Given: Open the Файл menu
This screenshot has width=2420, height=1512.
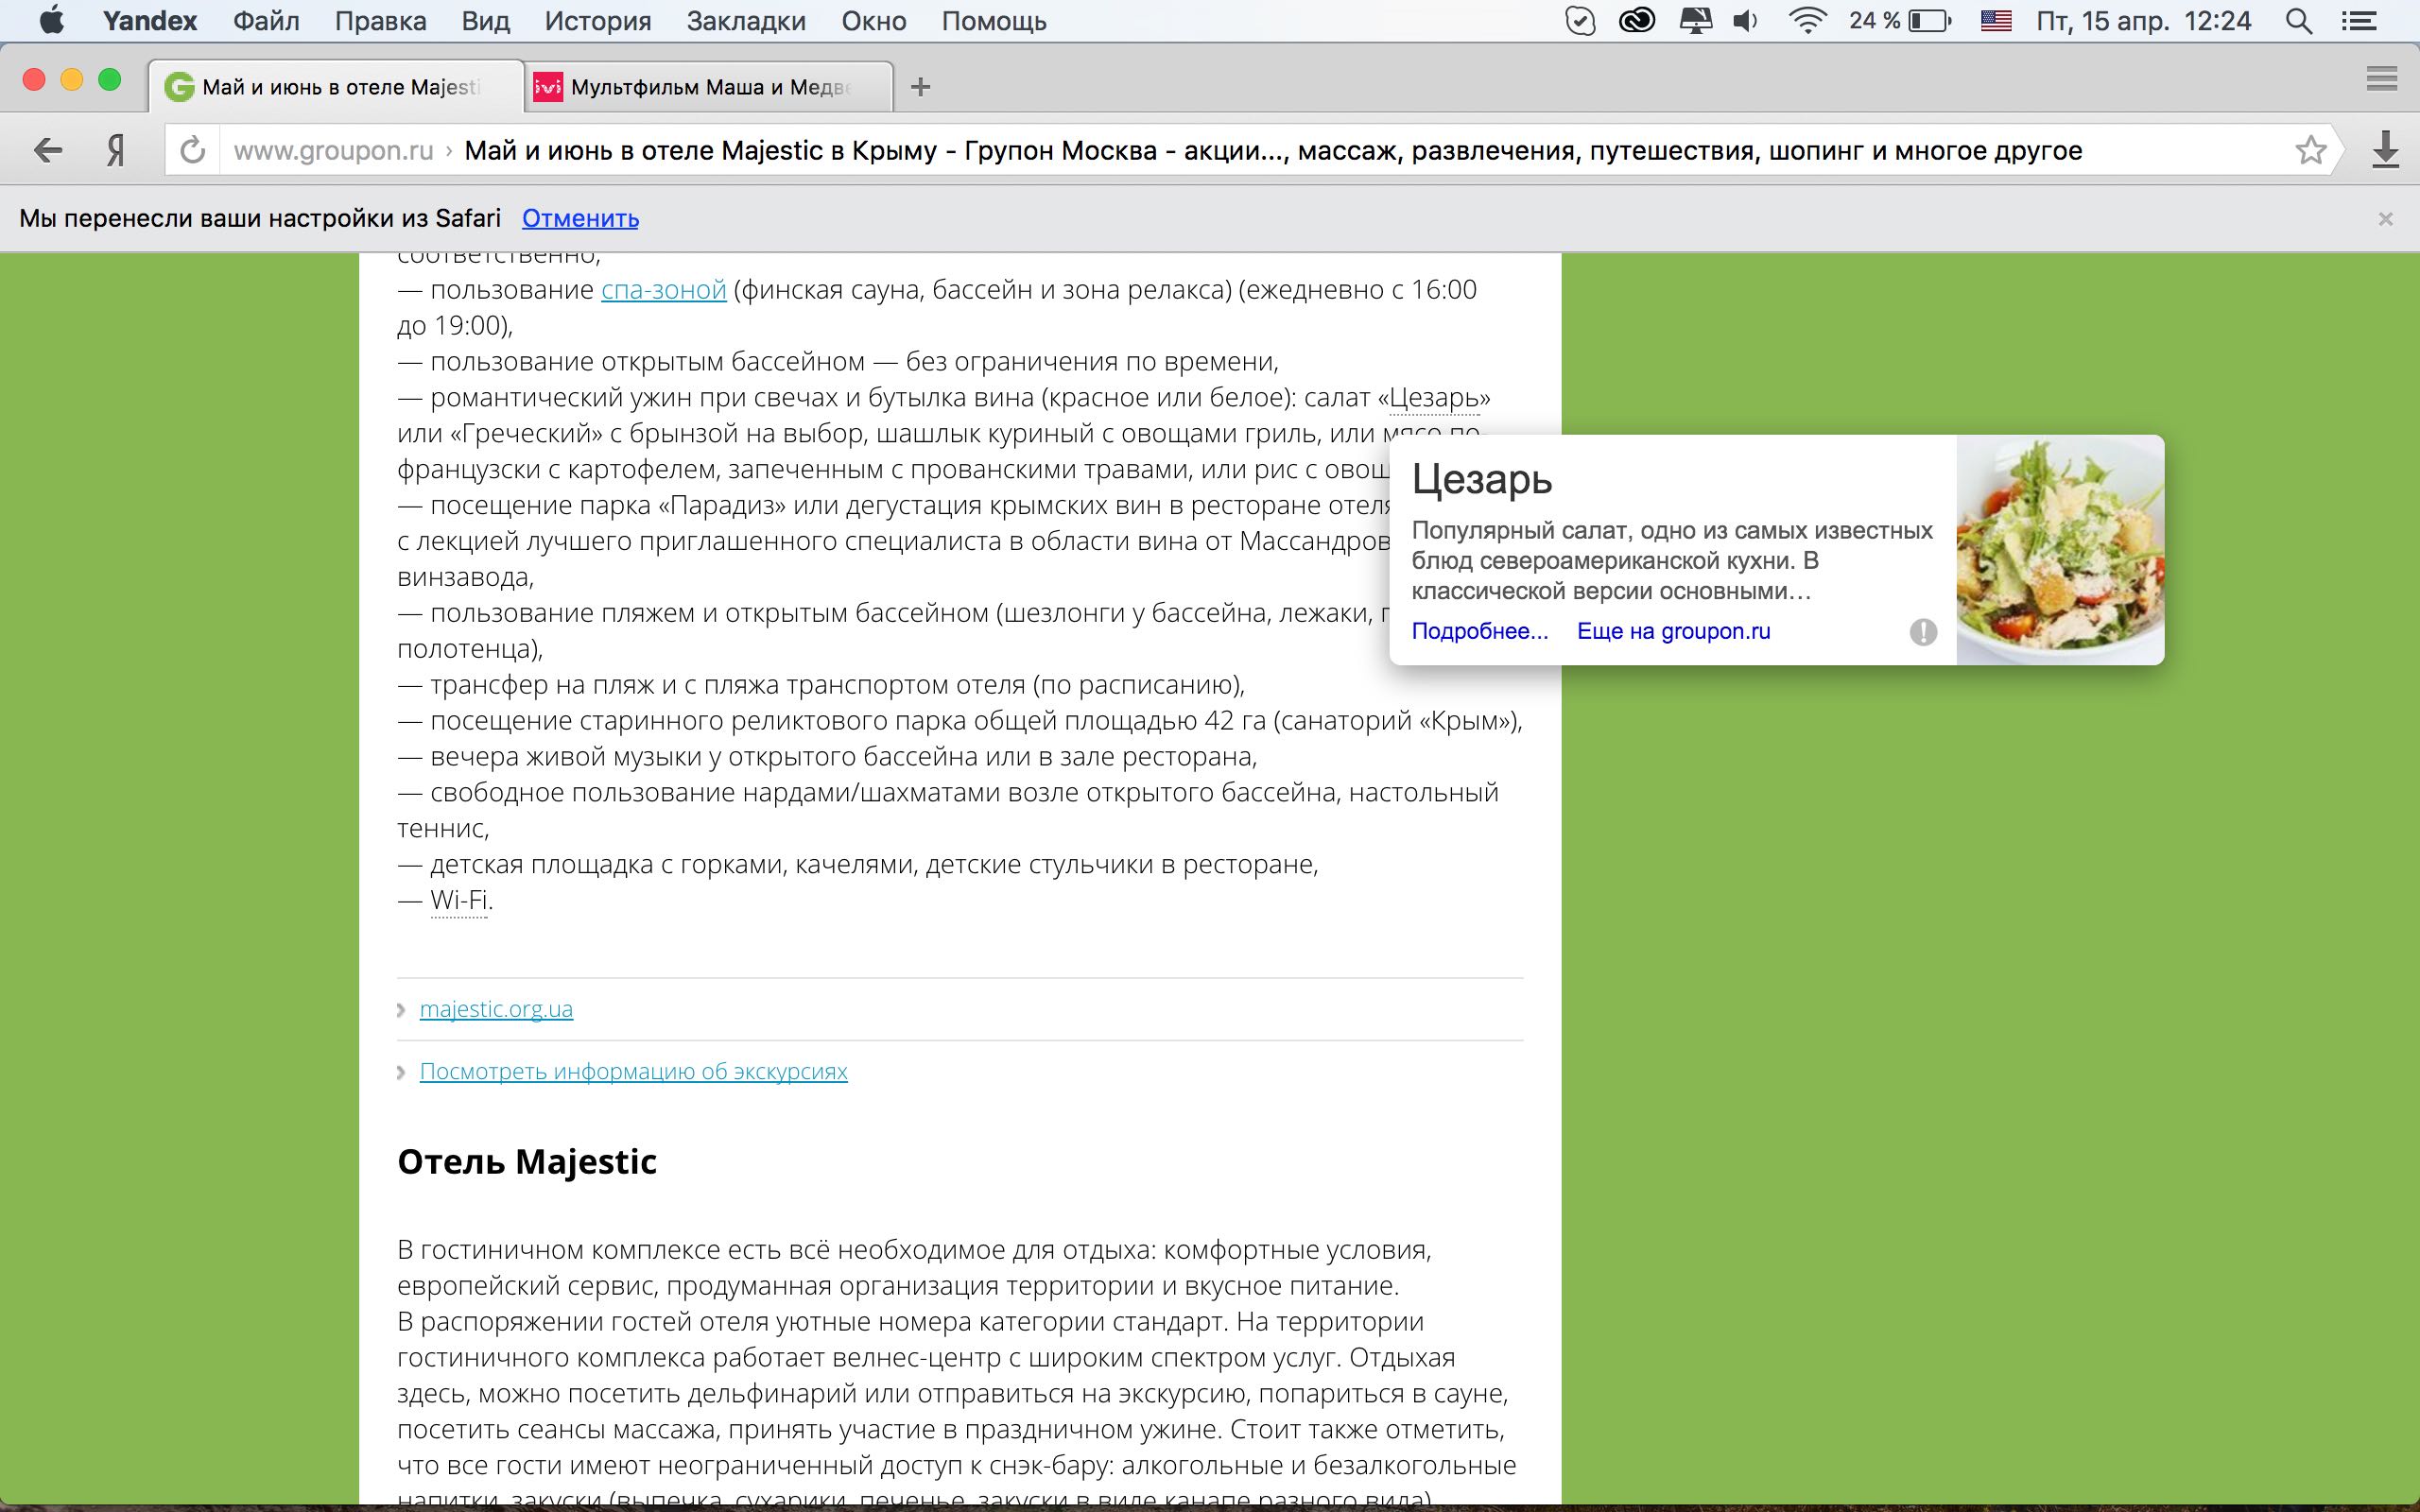Looking at the screenshot, I should (x=266, y=21).
